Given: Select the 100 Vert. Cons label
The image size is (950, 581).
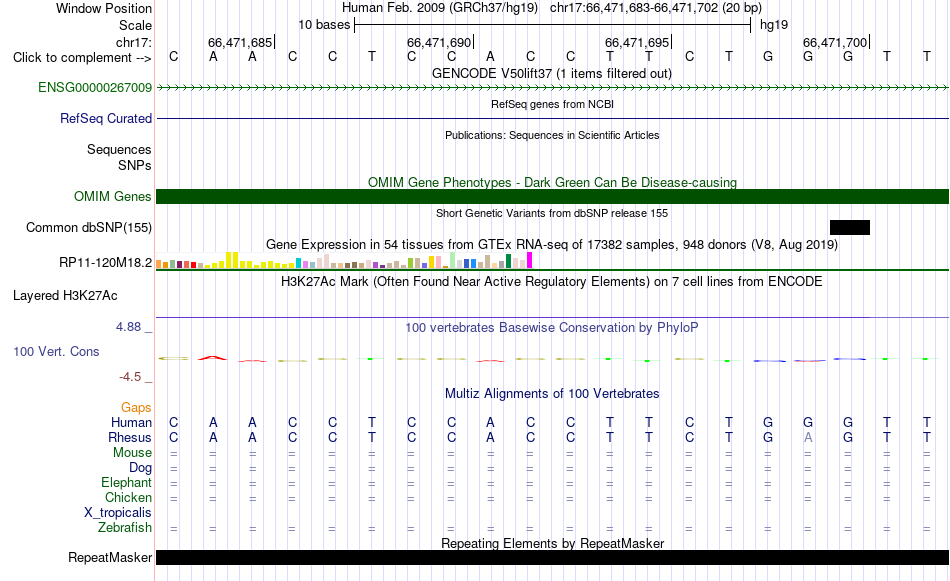Looking at the screenshot, I should (x=56, y=352).
